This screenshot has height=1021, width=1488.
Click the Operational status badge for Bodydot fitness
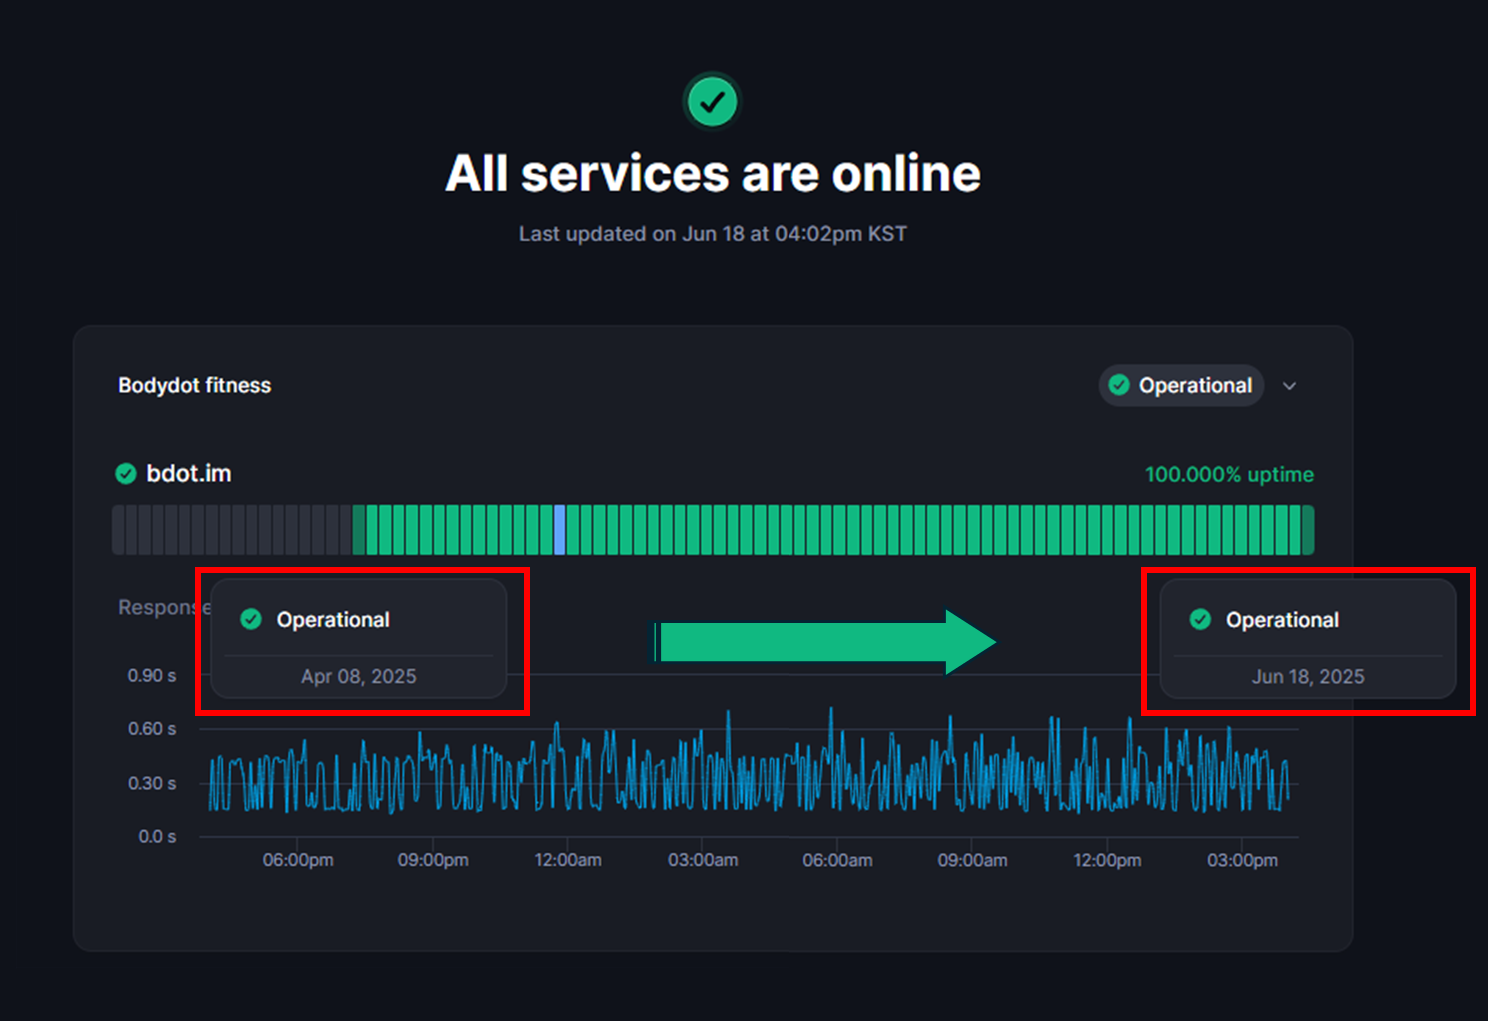click(x=1181, y=385)
